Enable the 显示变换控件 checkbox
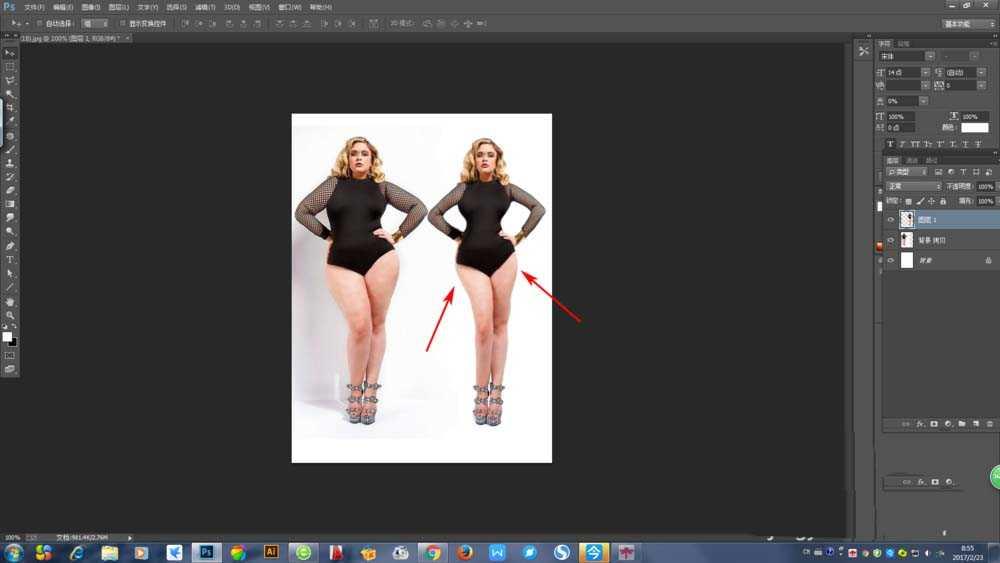The height and width of the screenshot is (563, 1000). click(122, 23)
